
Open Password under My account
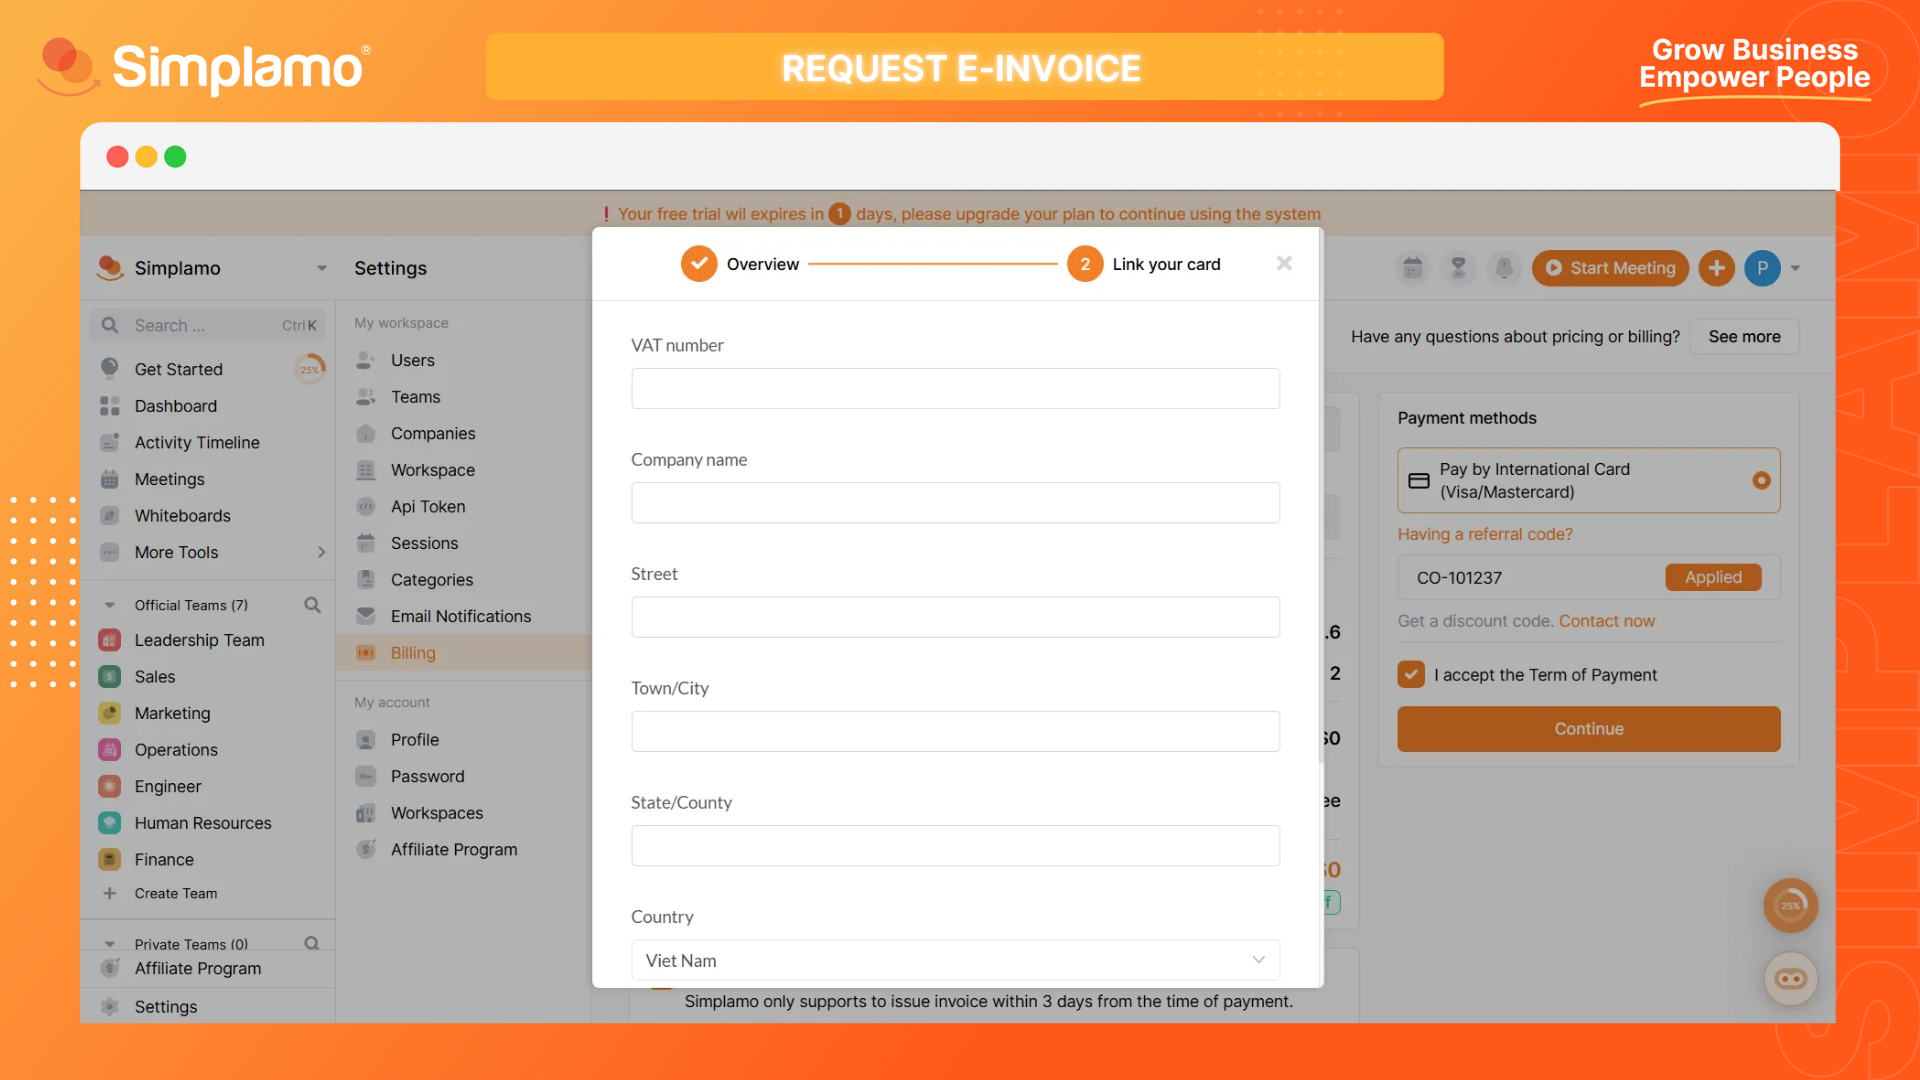[x=427, y=776]
